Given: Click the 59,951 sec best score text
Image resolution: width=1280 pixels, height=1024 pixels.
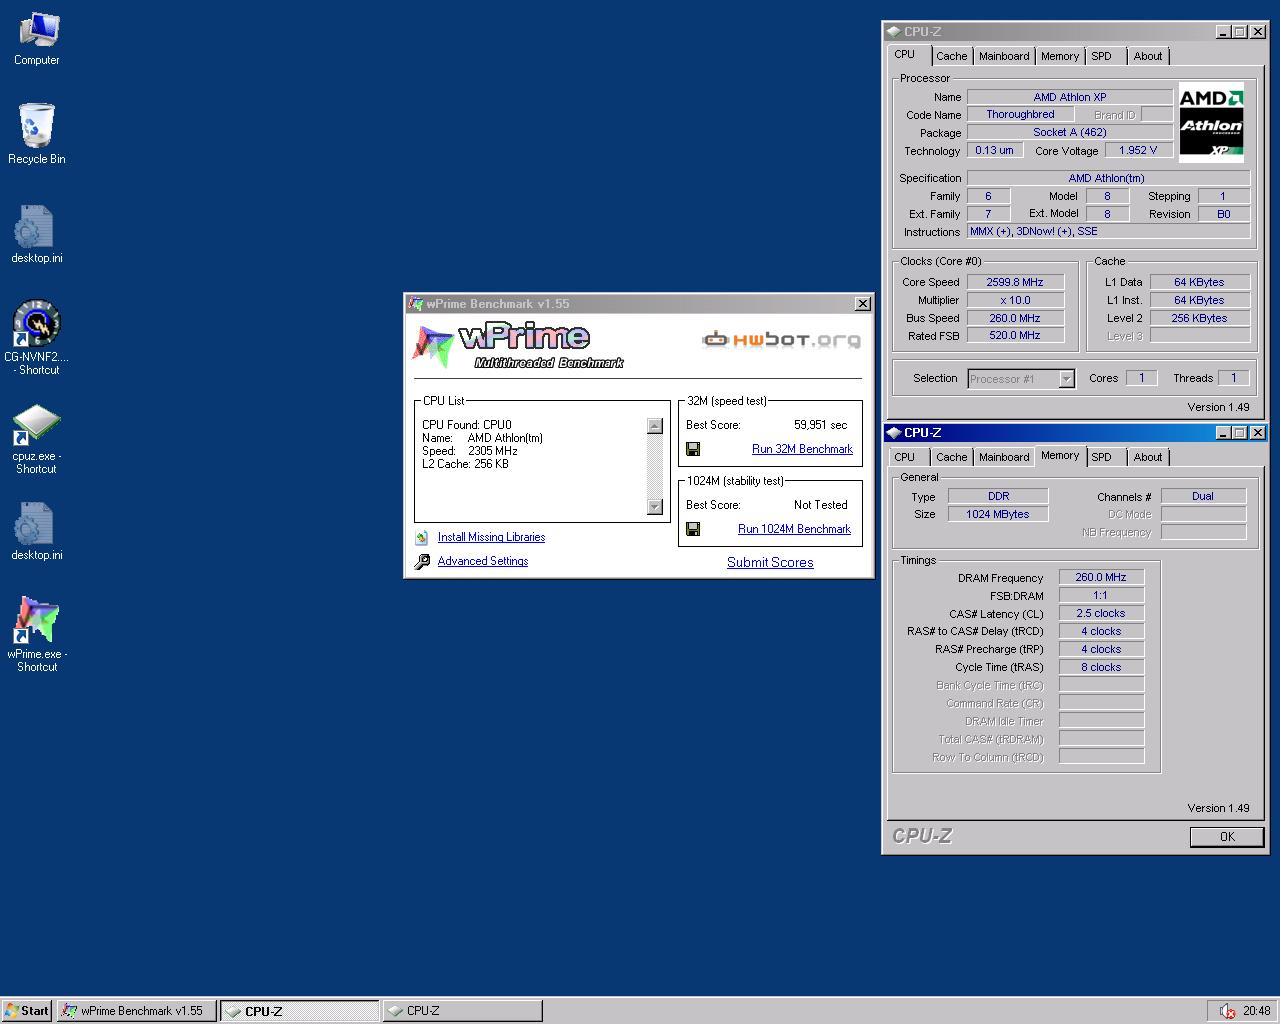Looking at the screenshot, I should tap(821, 425).
